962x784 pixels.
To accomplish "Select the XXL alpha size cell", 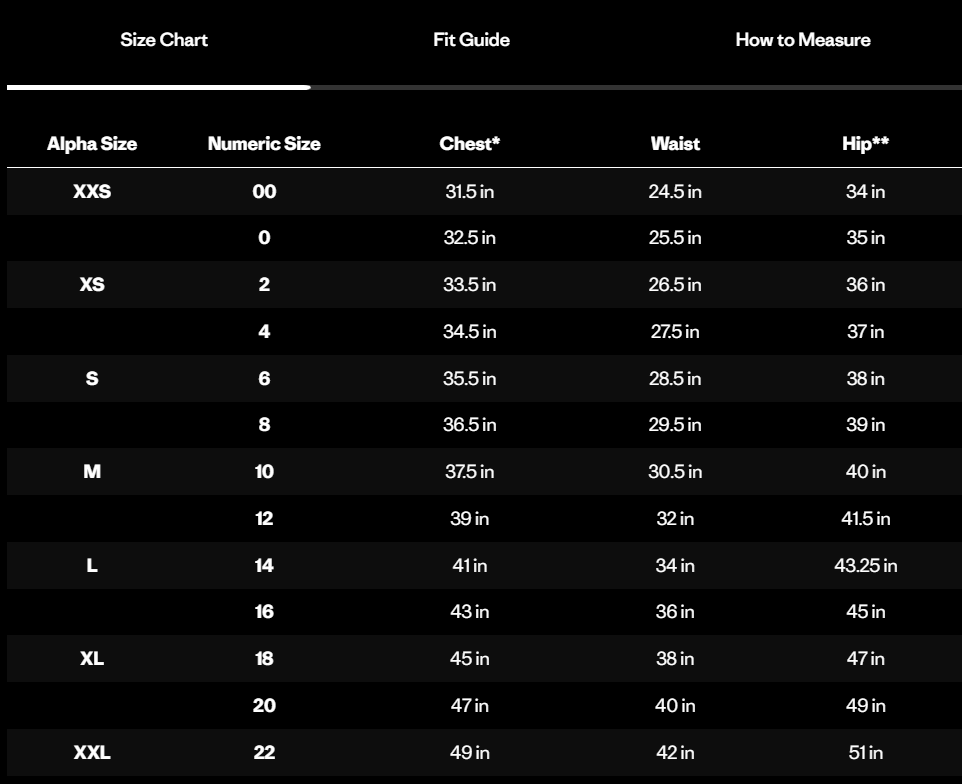I will [x=92, y=752].
